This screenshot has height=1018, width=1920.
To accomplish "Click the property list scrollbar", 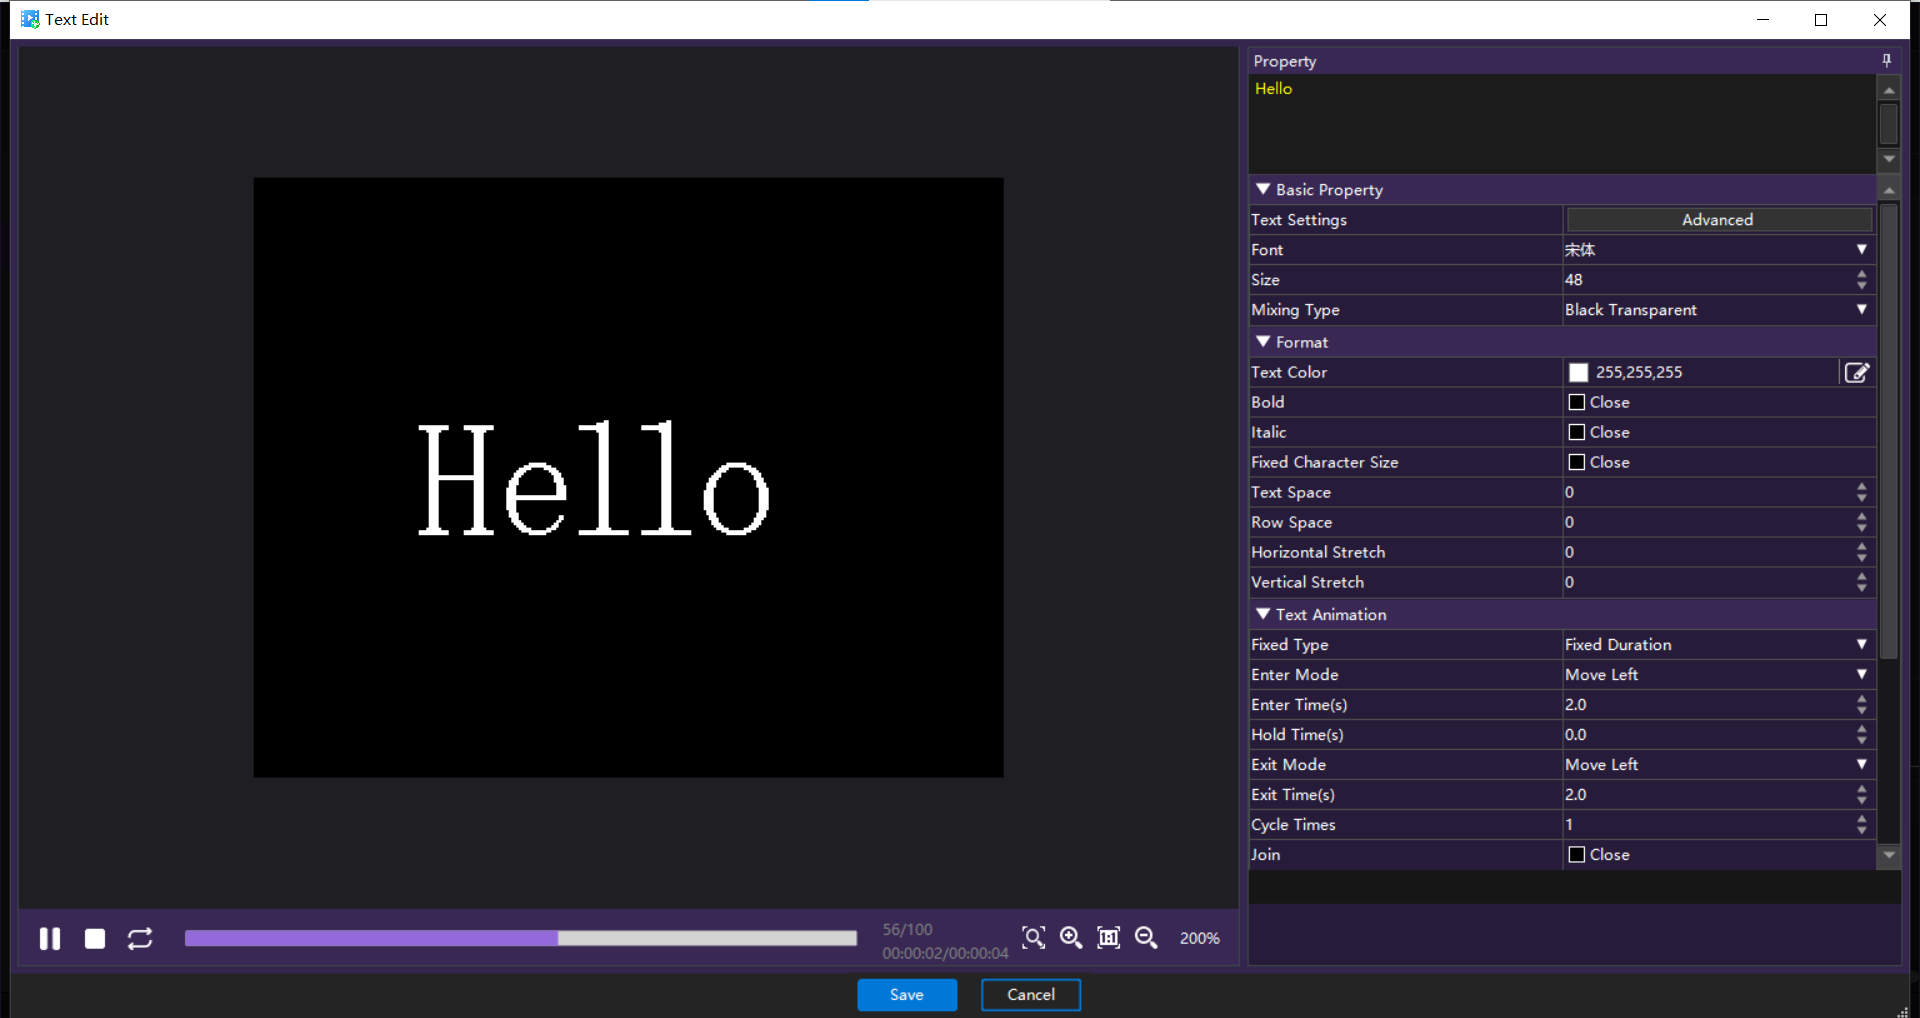I will click(1888, 431).
